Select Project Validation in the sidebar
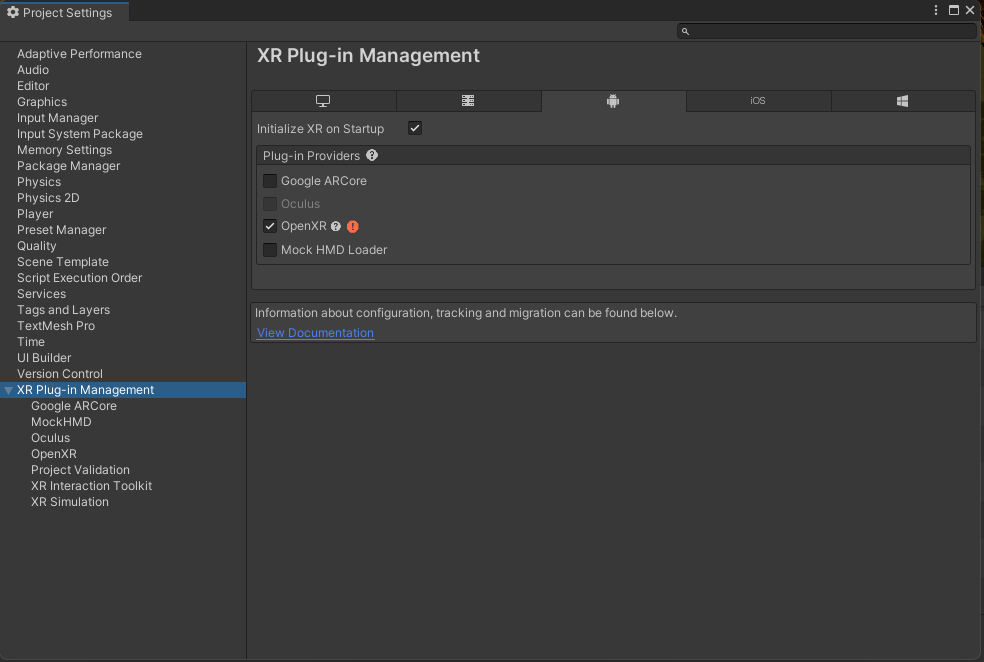 [x=80, y=469]
